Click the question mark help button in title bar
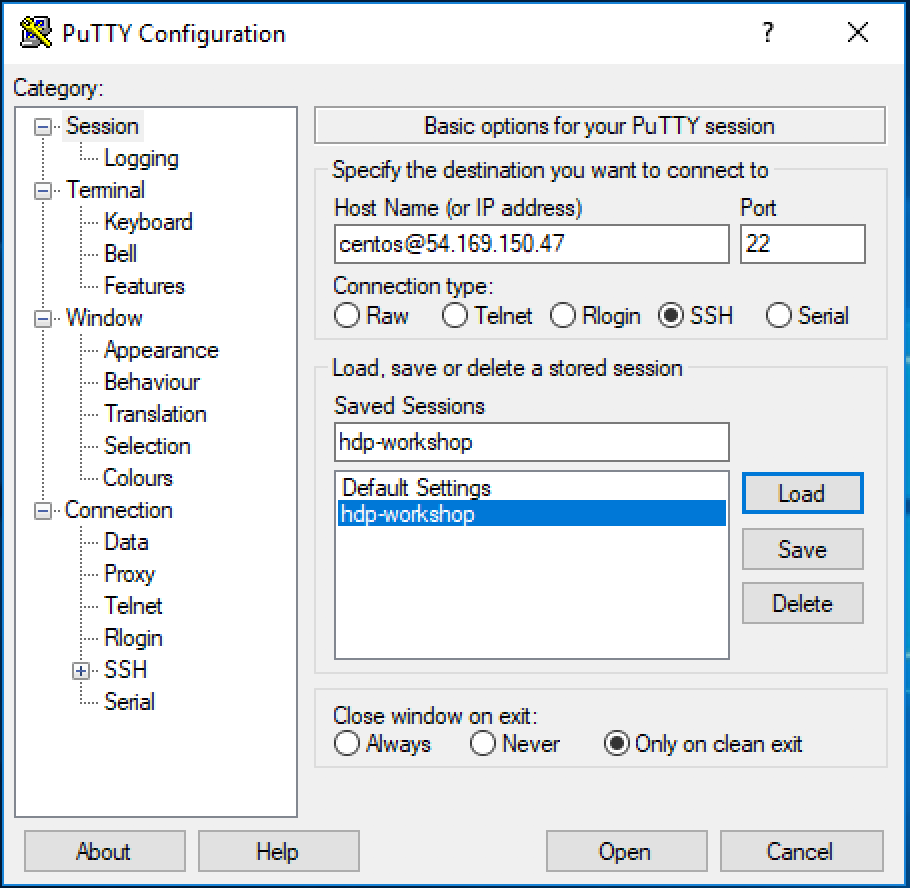This screenshot has width=910, height=888. tap(768, 33)
